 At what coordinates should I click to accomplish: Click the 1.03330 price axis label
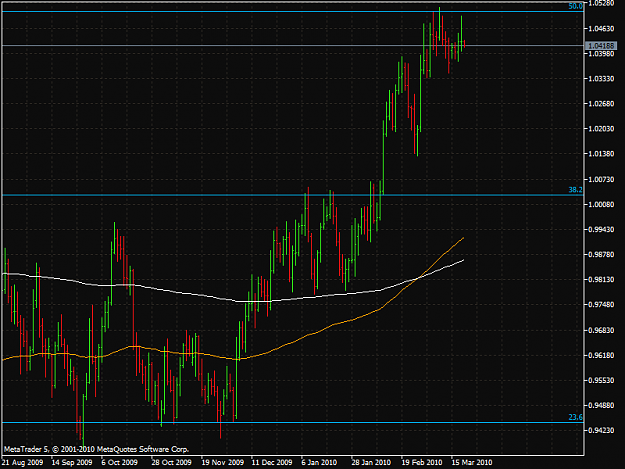601,79
